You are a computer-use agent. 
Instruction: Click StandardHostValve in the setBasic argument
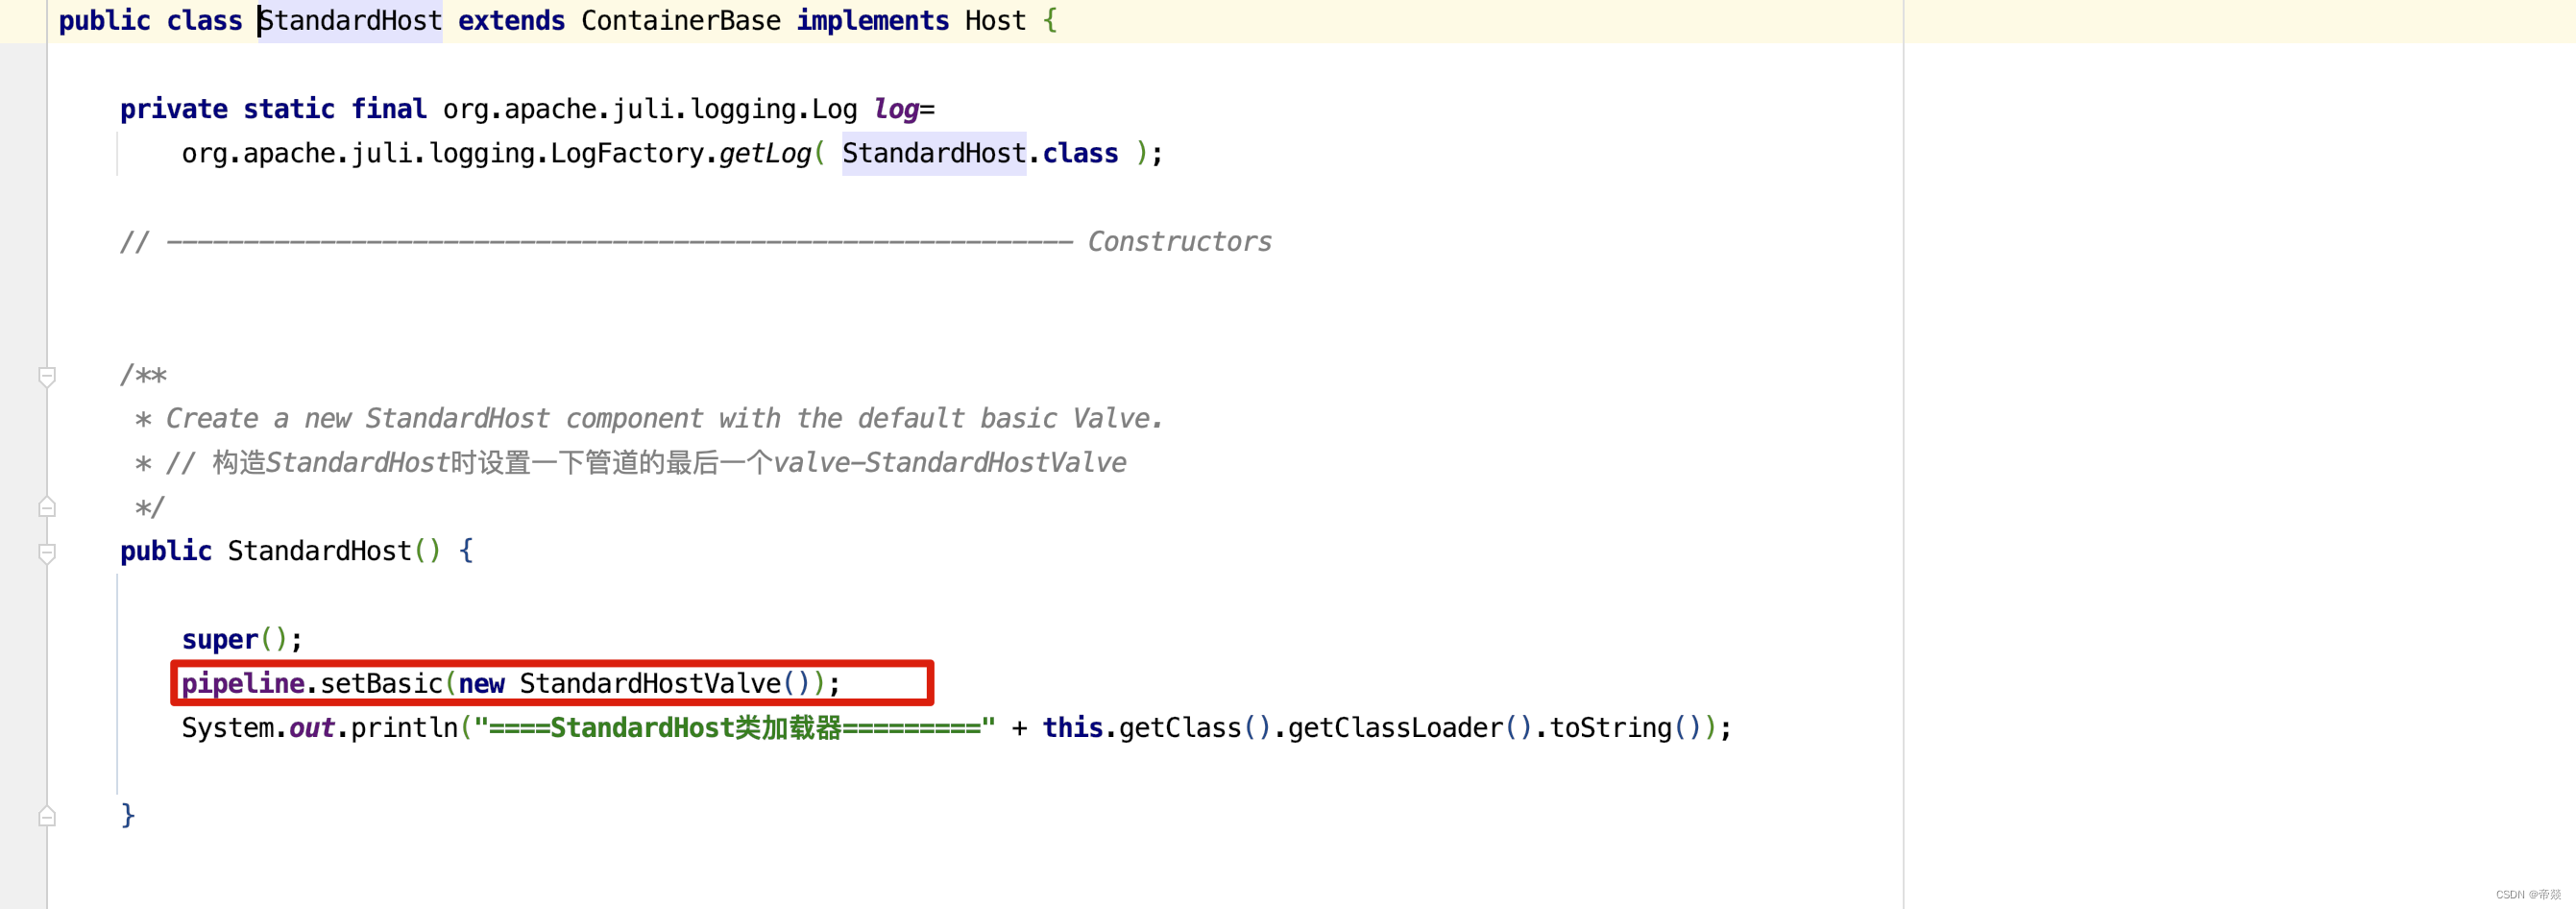(650, 683)
